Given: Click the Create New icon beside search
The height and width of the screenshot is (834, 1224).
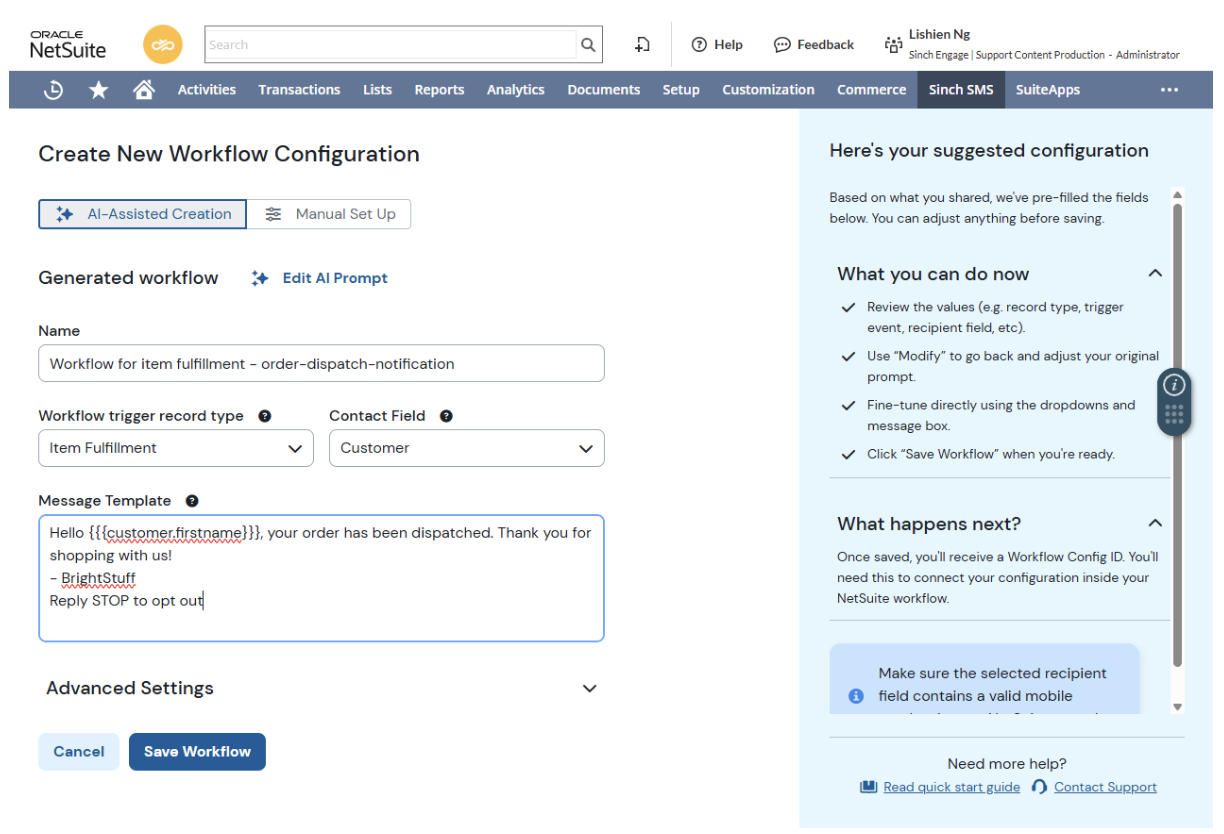Looking at the screenshot, I should pos(642,45).
